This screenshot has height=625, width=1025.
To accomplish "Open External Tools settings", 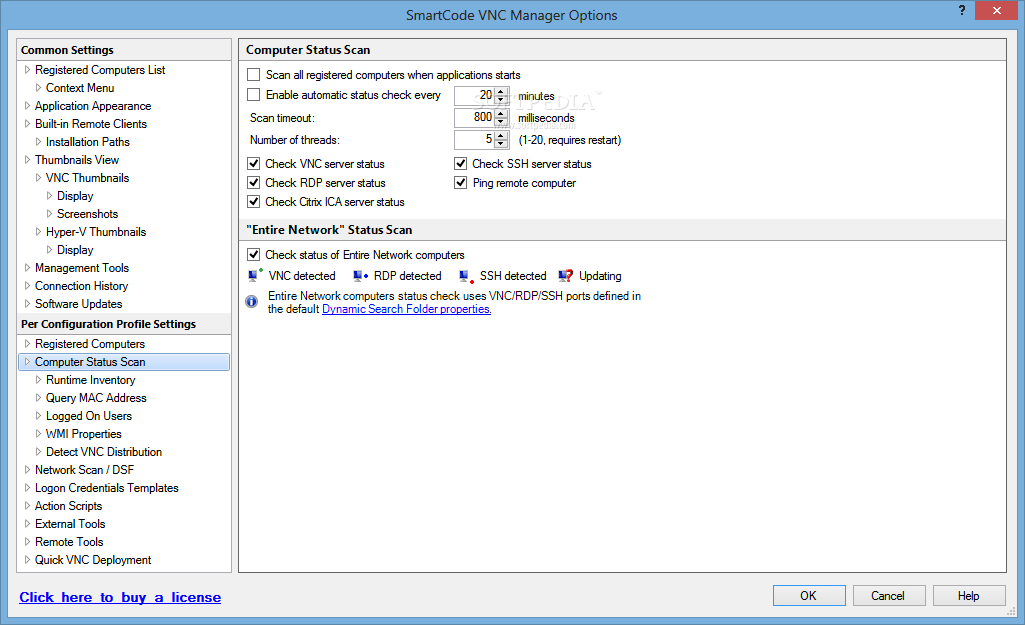I will (70, 524).
